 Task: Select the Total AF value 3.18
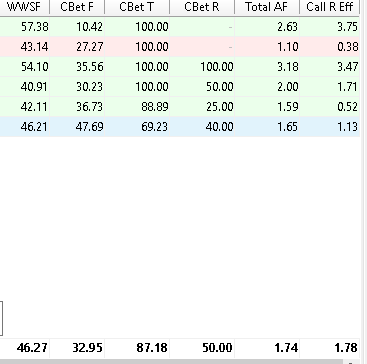click(287, 67)
